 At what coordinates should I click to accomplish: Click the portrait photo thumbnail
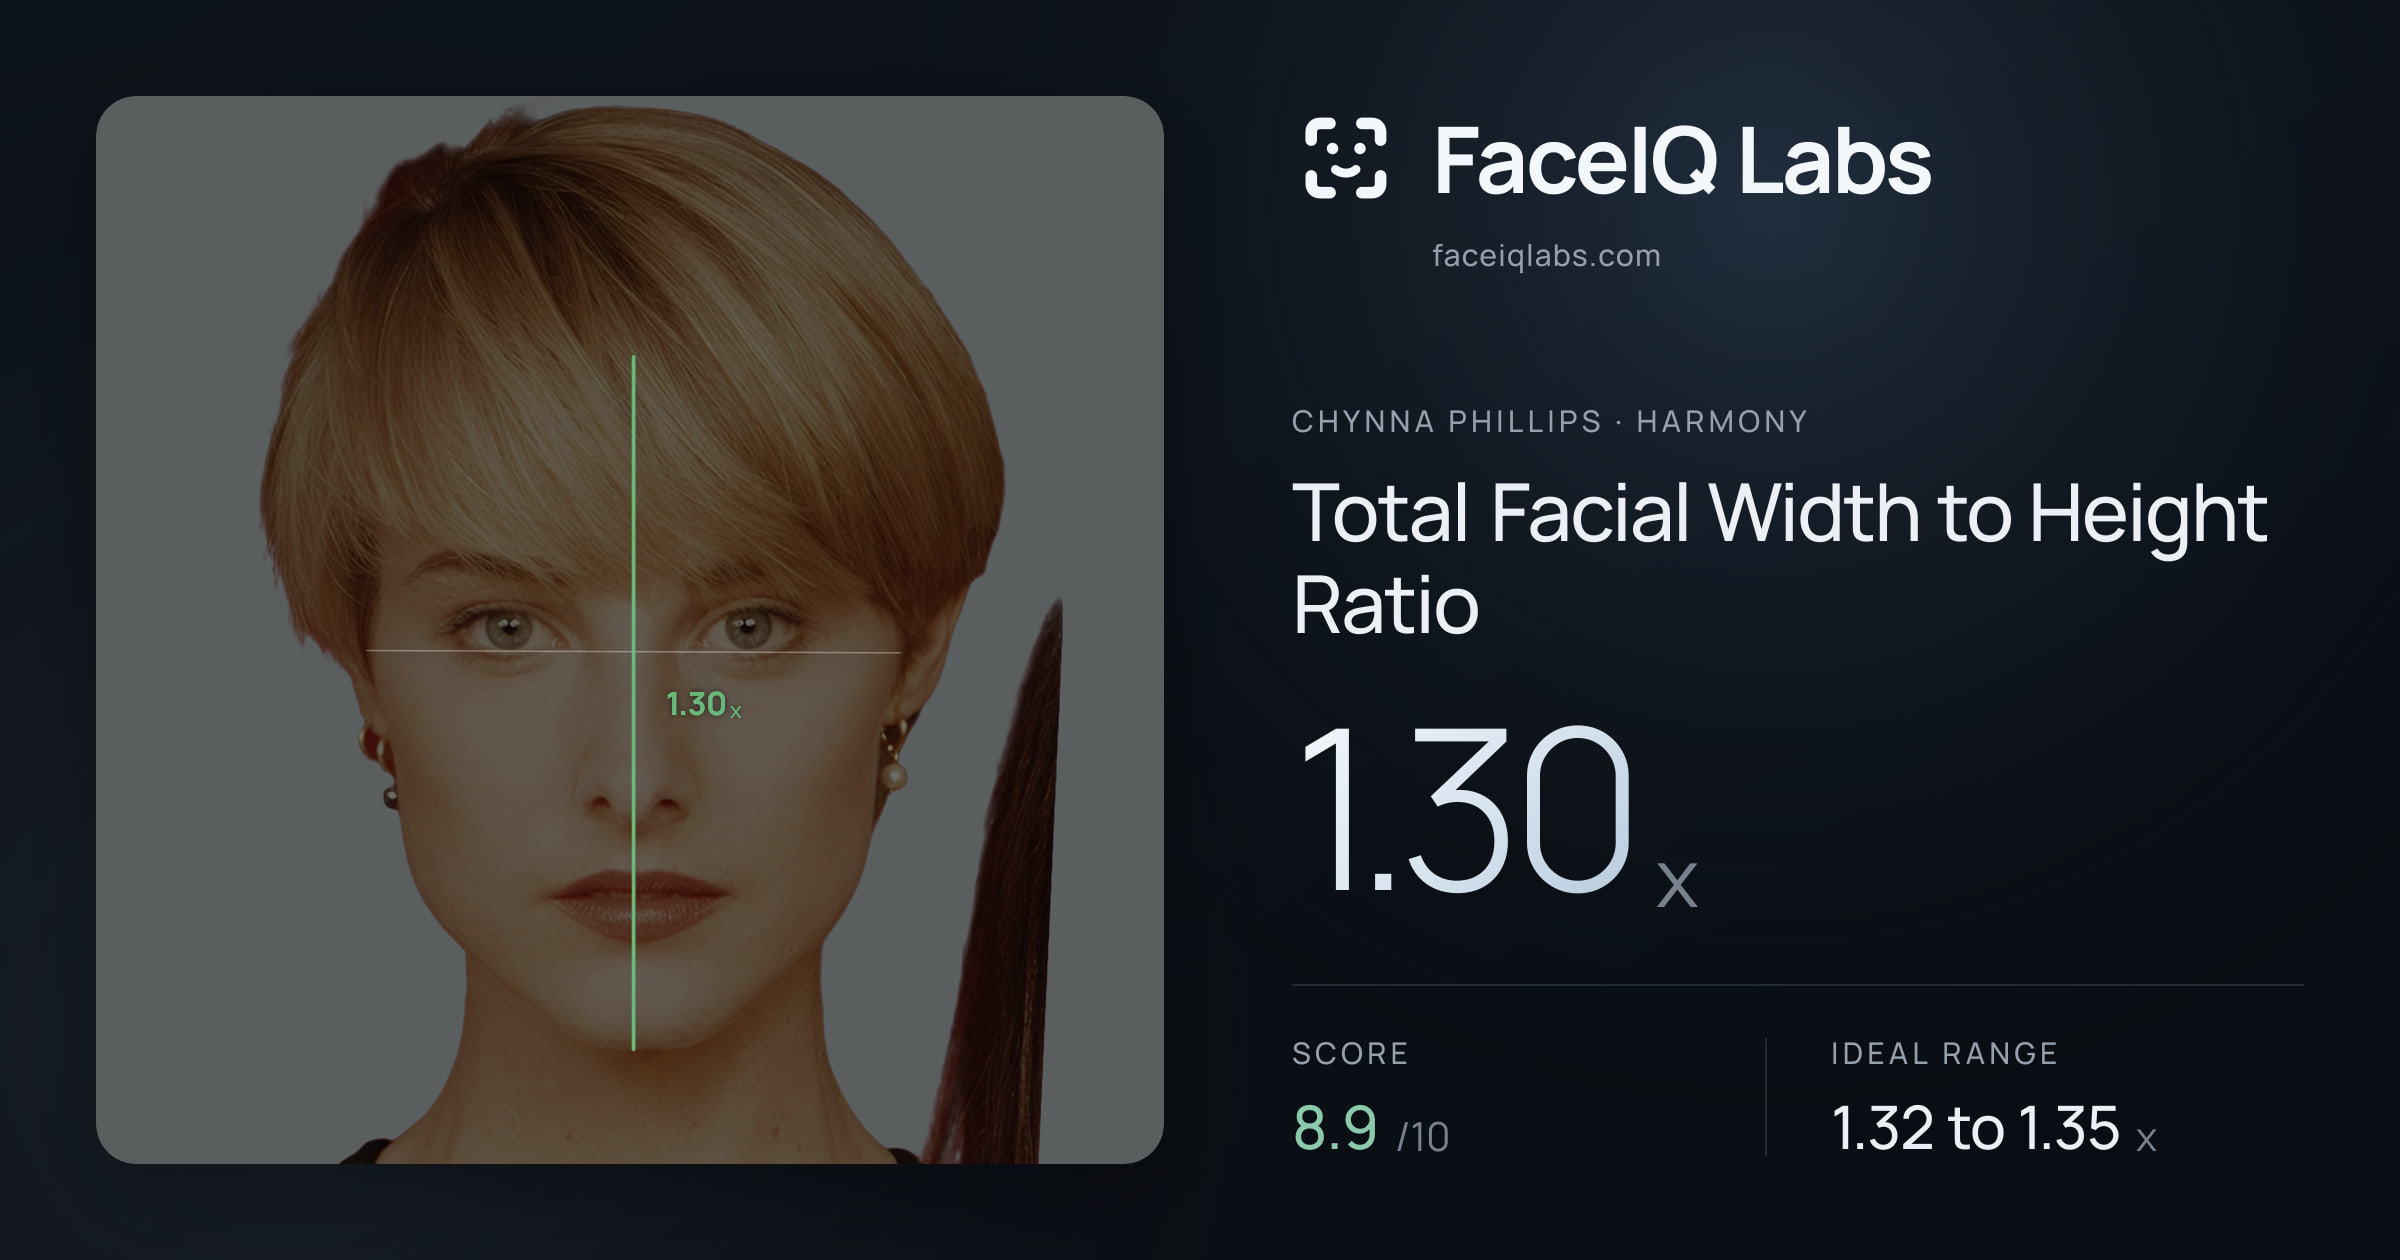[x=630, y=630]
